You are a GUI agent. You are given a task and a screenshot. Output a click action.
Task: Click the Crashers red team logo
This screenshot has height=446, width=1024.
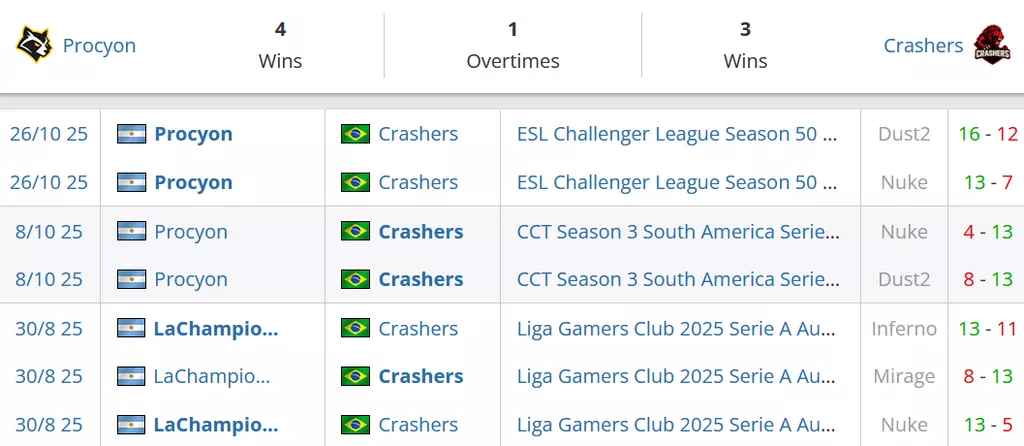point(992,45)
